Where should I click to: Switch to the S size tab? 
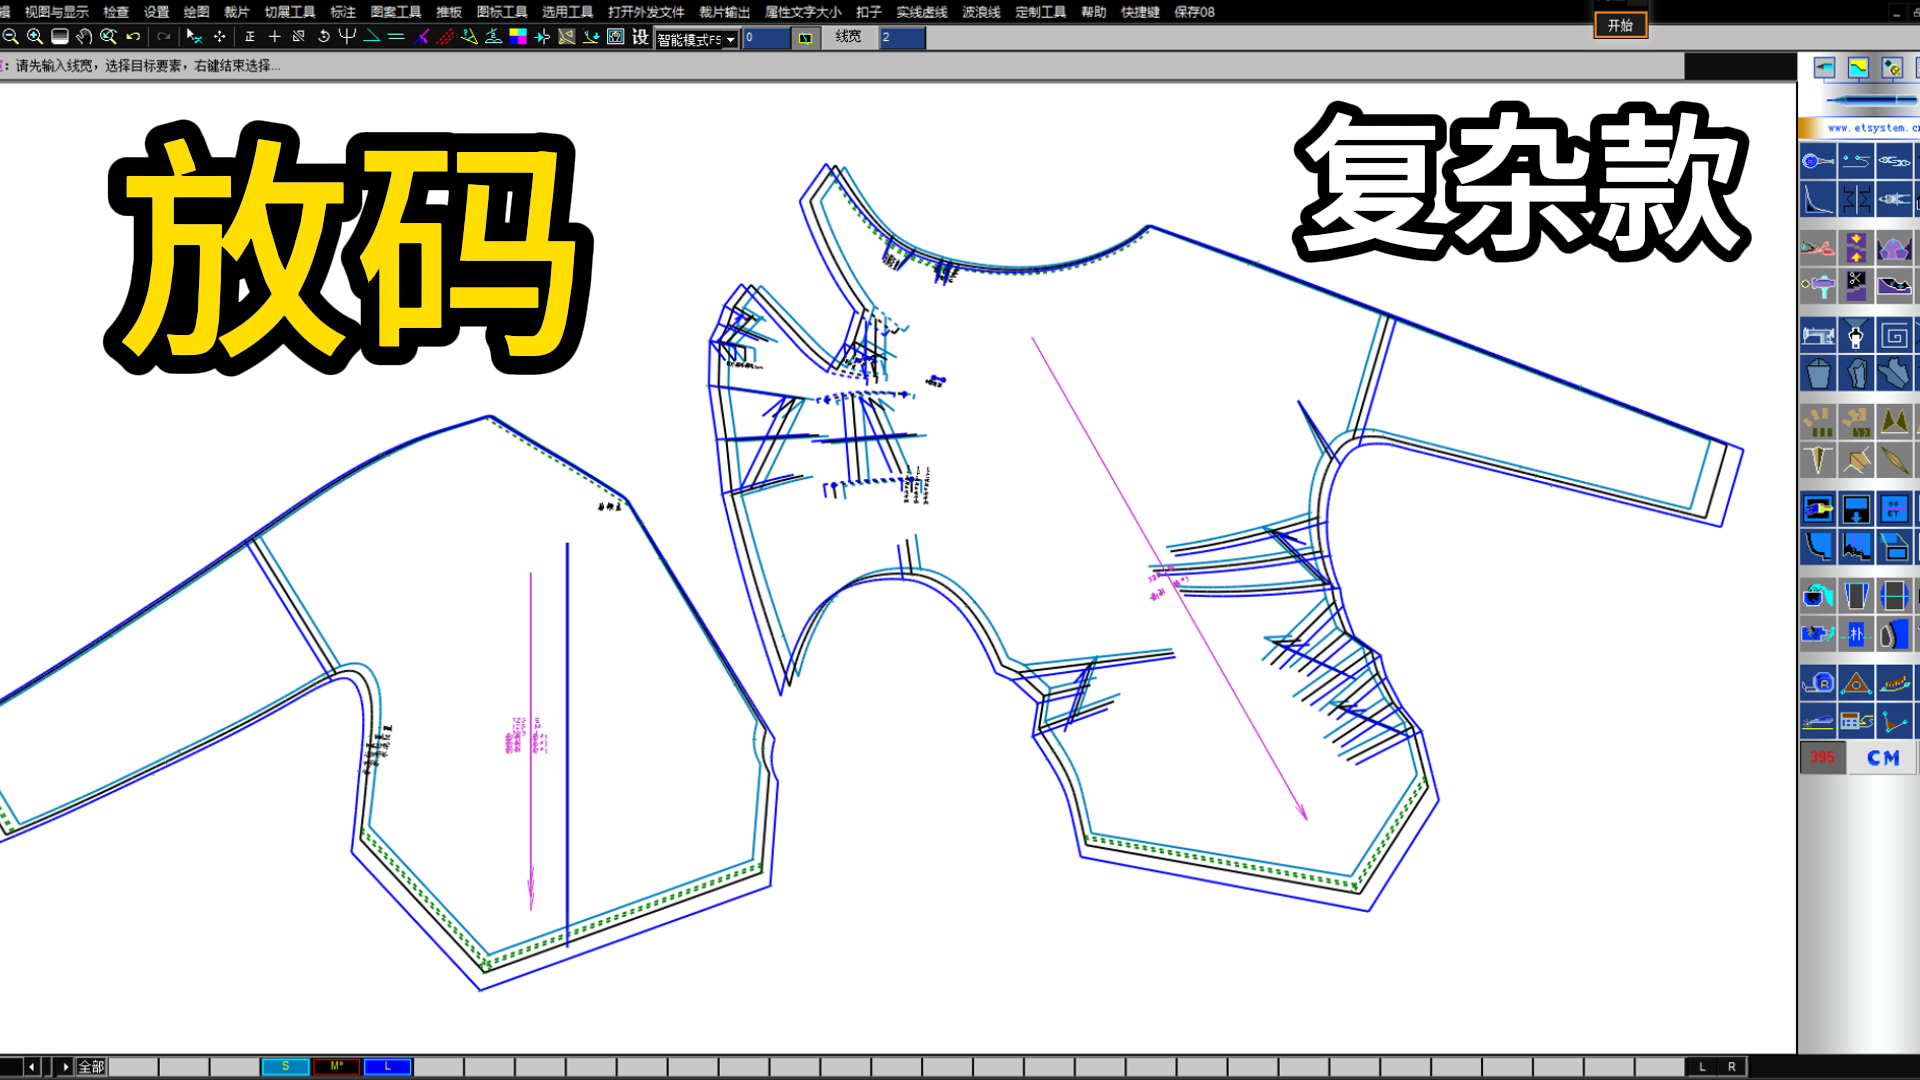pos(285,1067)
